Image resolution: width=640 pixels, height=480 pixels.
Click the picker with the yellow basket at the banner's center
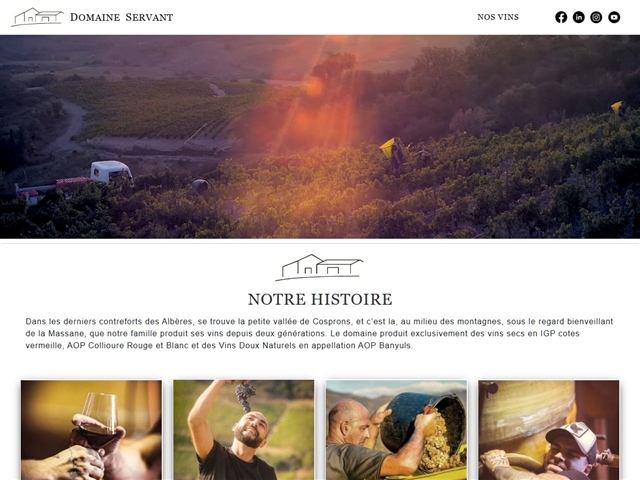pyautogui.click(x=393, y=153)
